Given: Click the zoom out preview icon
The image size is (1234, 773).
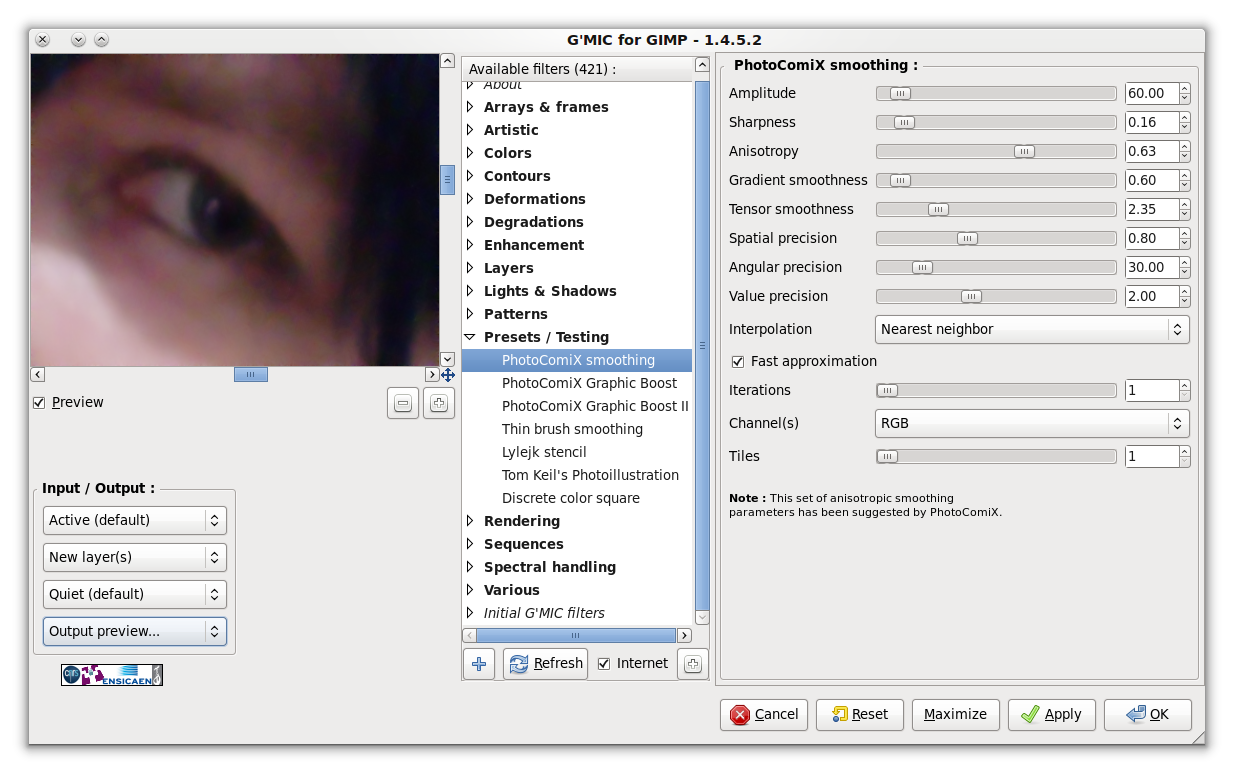Looking at the screenshot, I should 403,403.
